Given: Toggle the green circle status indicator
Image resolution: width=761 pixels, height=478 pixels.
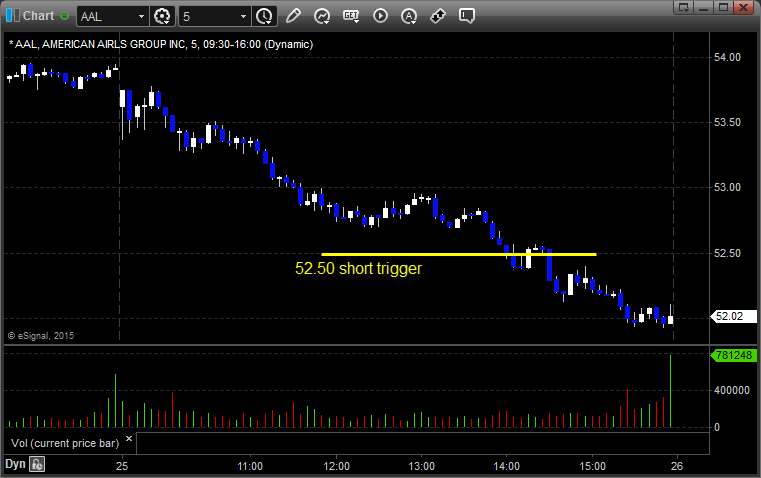Looking at the screenshot, I should click(65, 16).
